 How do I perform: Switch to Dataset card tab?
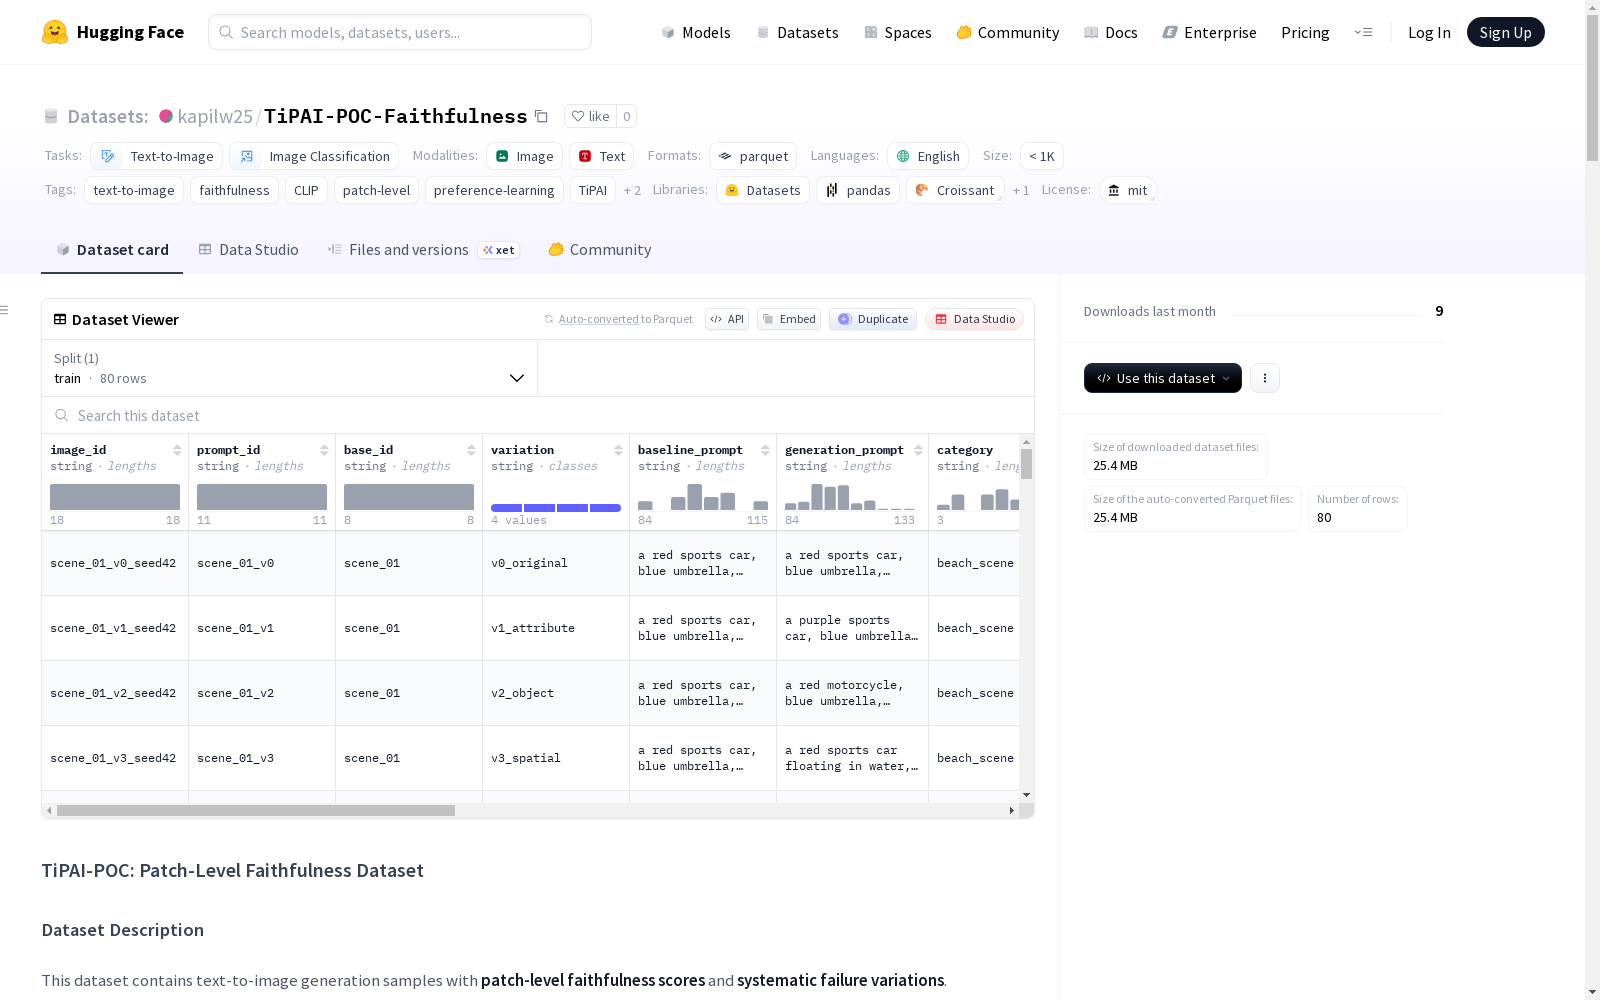pyautogui.click(x=112, y=250)
